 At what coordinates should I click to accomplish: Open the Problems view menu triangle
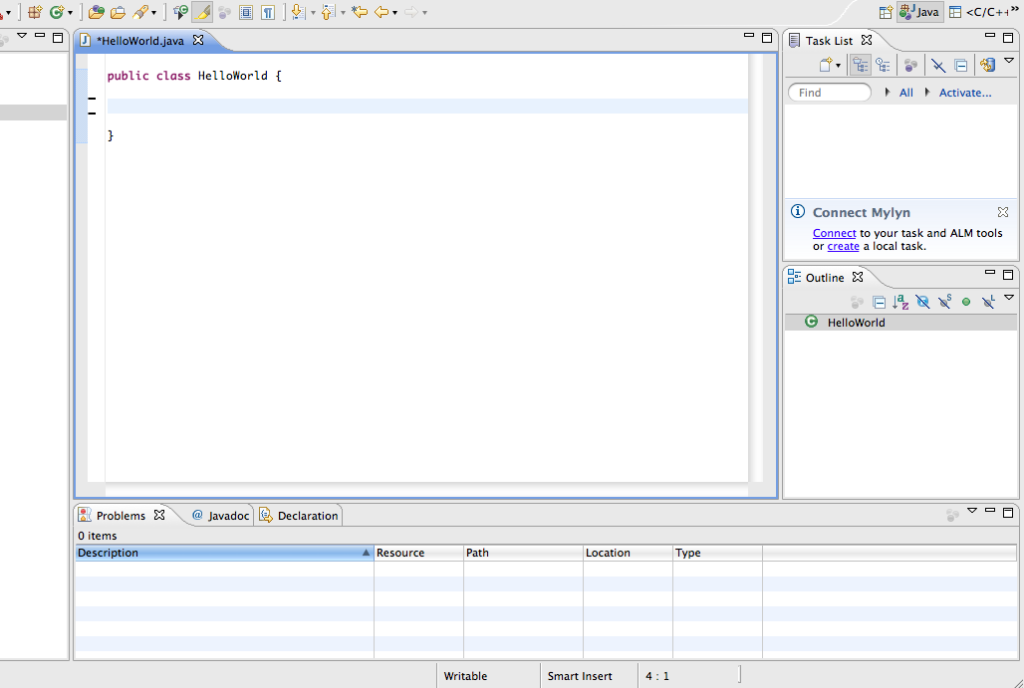click(x=972, y=511)
